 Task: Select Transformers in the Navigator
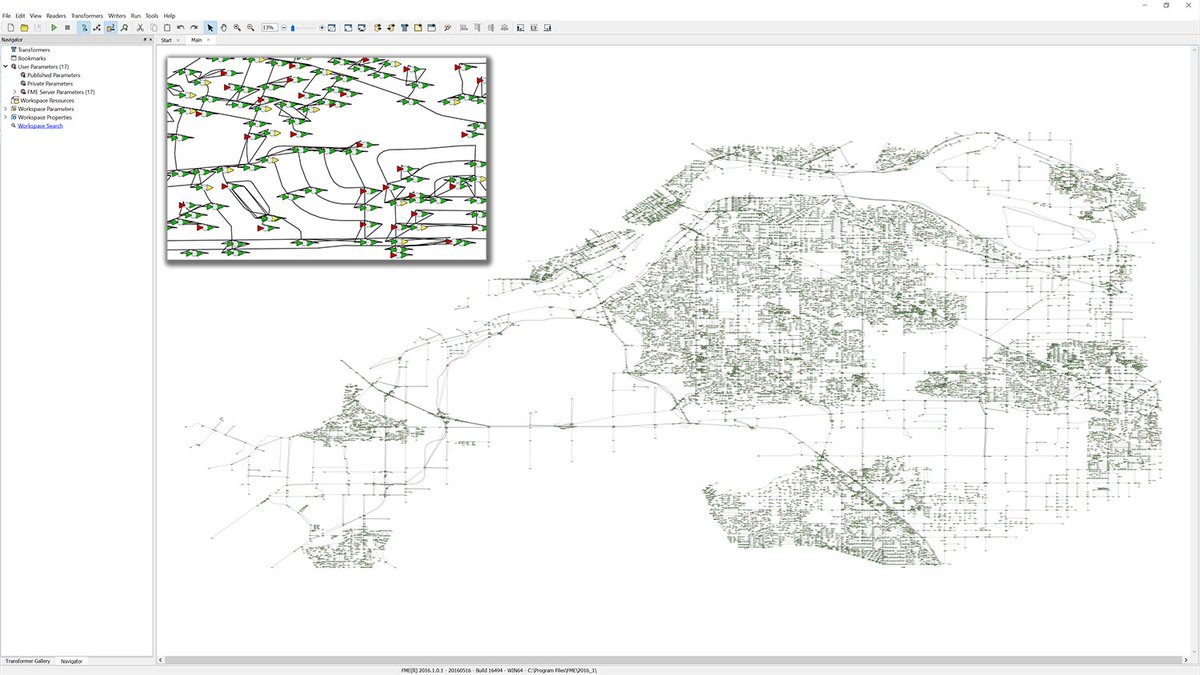(33, 49)
